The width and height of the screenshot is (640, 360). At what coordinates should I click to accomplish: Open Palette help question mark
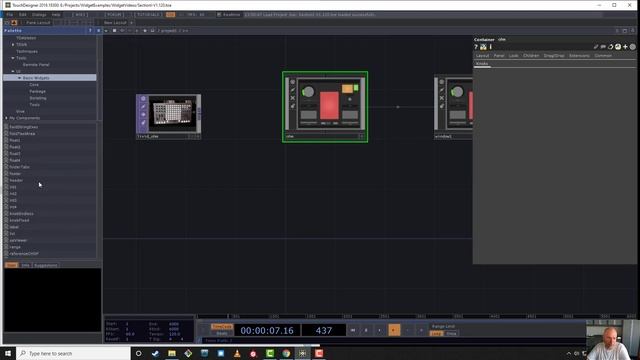pyautogui.click(x=90, y=31)
